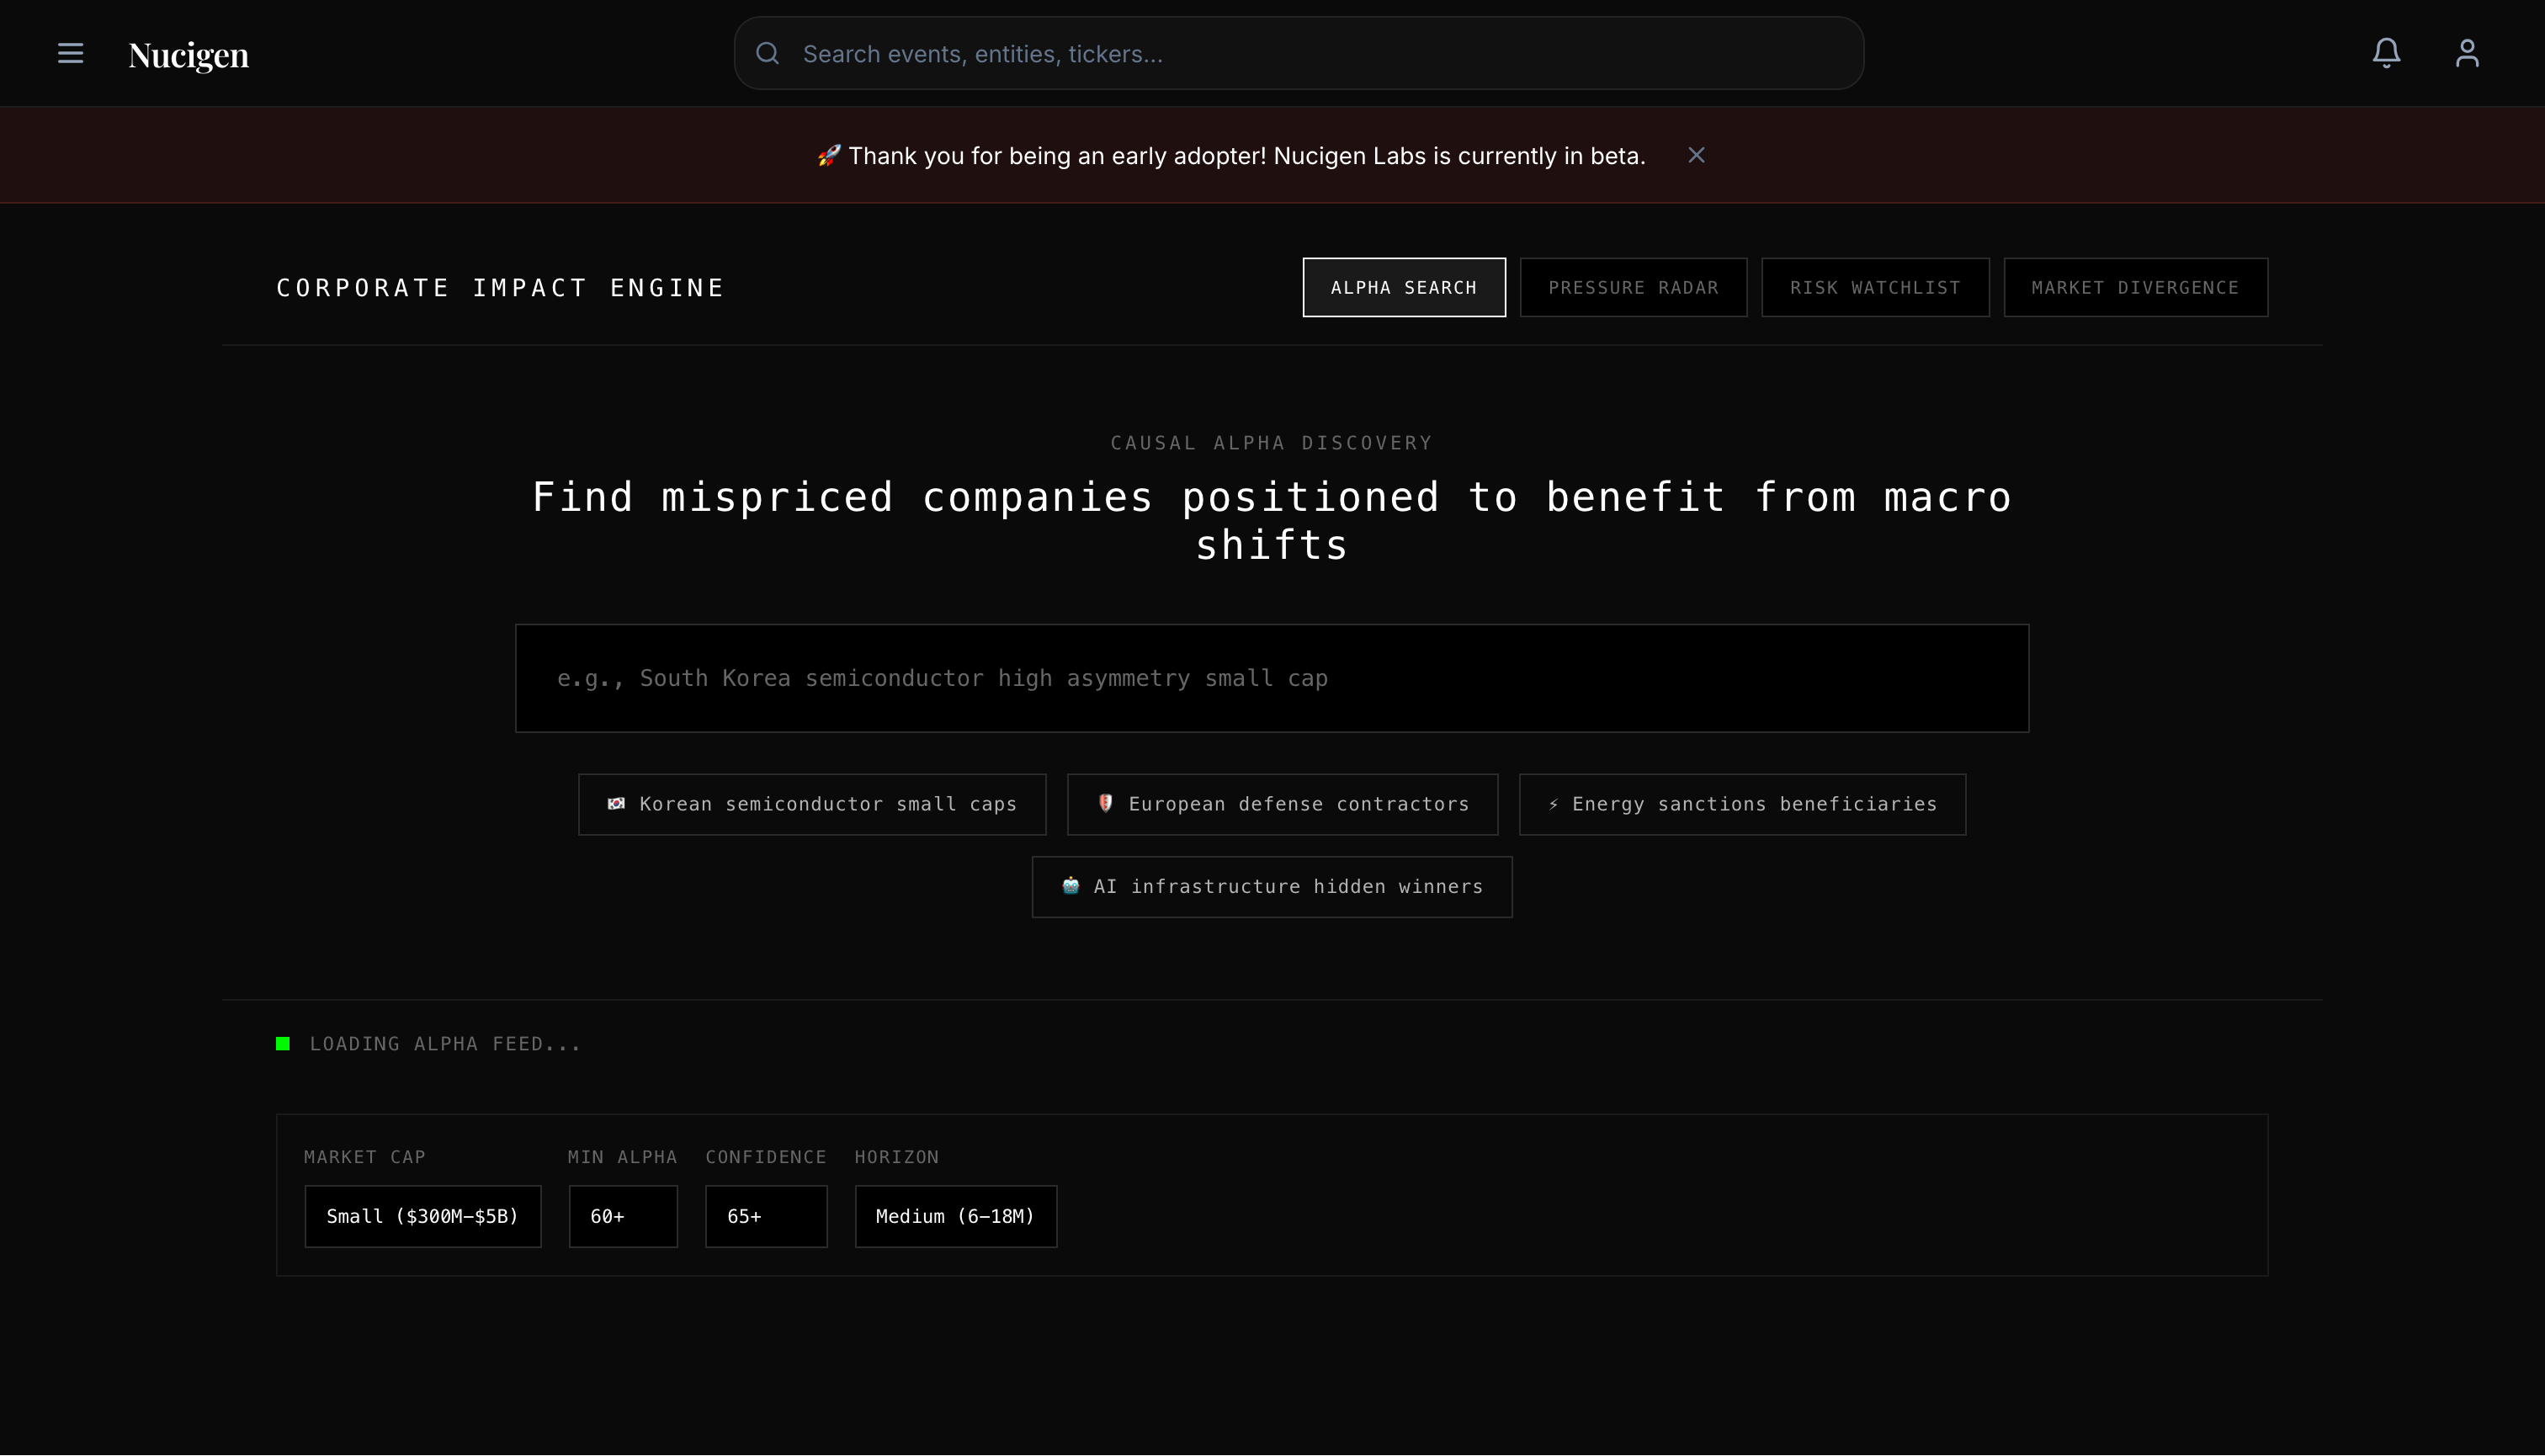Open the Min Alpha 60+ selector

[623, 1216]
